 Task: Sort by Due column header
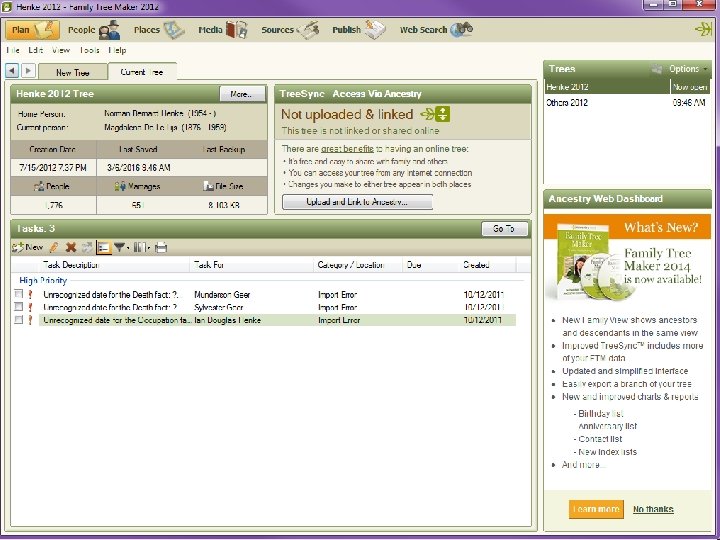click(431, 265)
